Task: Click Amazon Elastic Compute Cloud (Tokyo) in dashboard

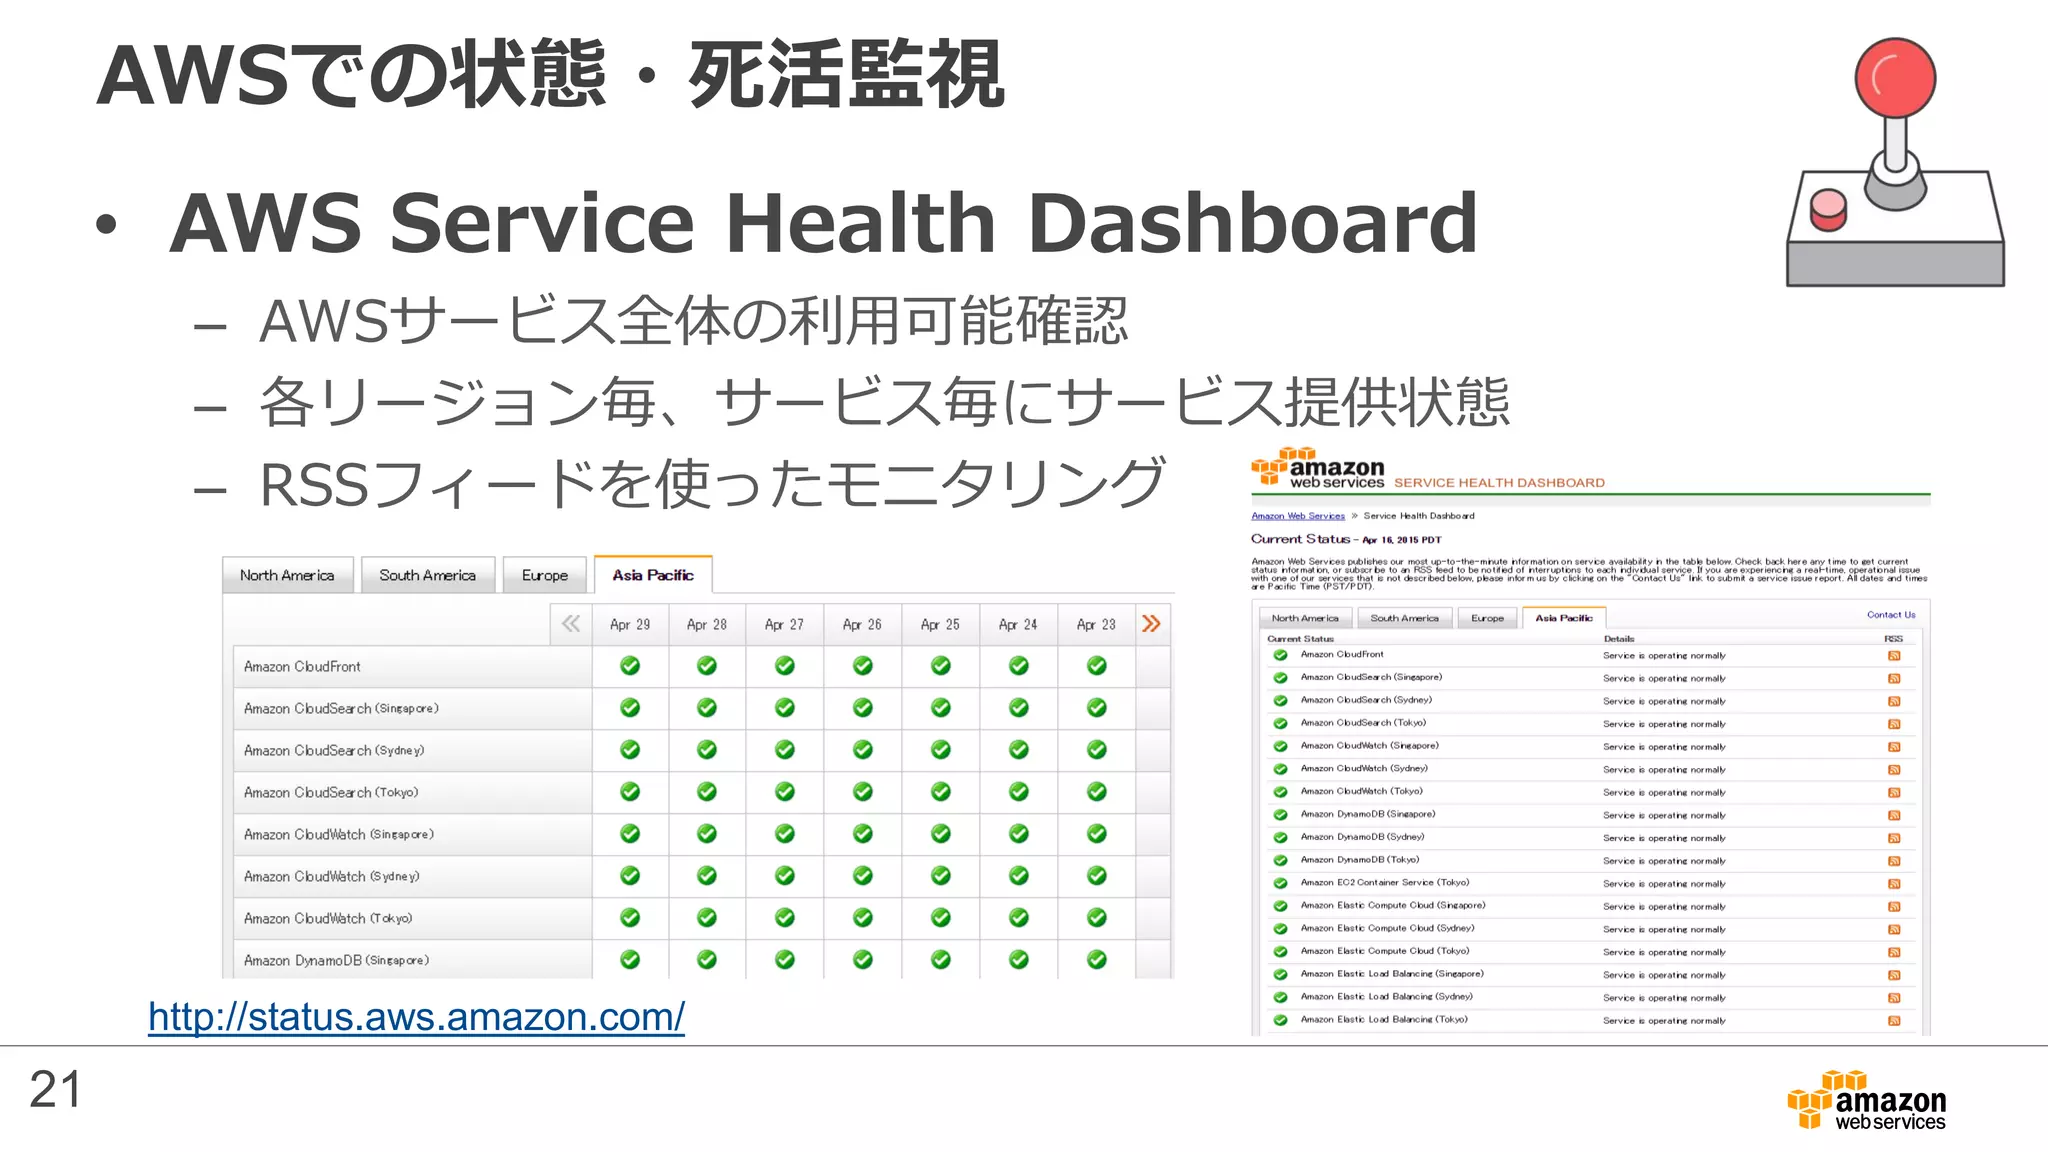Action: pyautogui.click(x=1385, y=951)
